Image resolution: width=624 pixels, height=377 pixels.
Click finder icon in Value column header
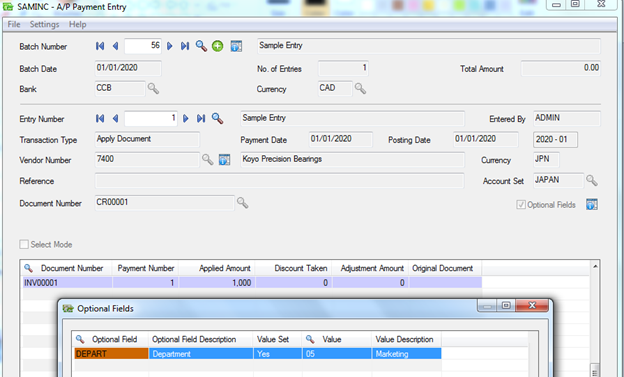[310, 339]
